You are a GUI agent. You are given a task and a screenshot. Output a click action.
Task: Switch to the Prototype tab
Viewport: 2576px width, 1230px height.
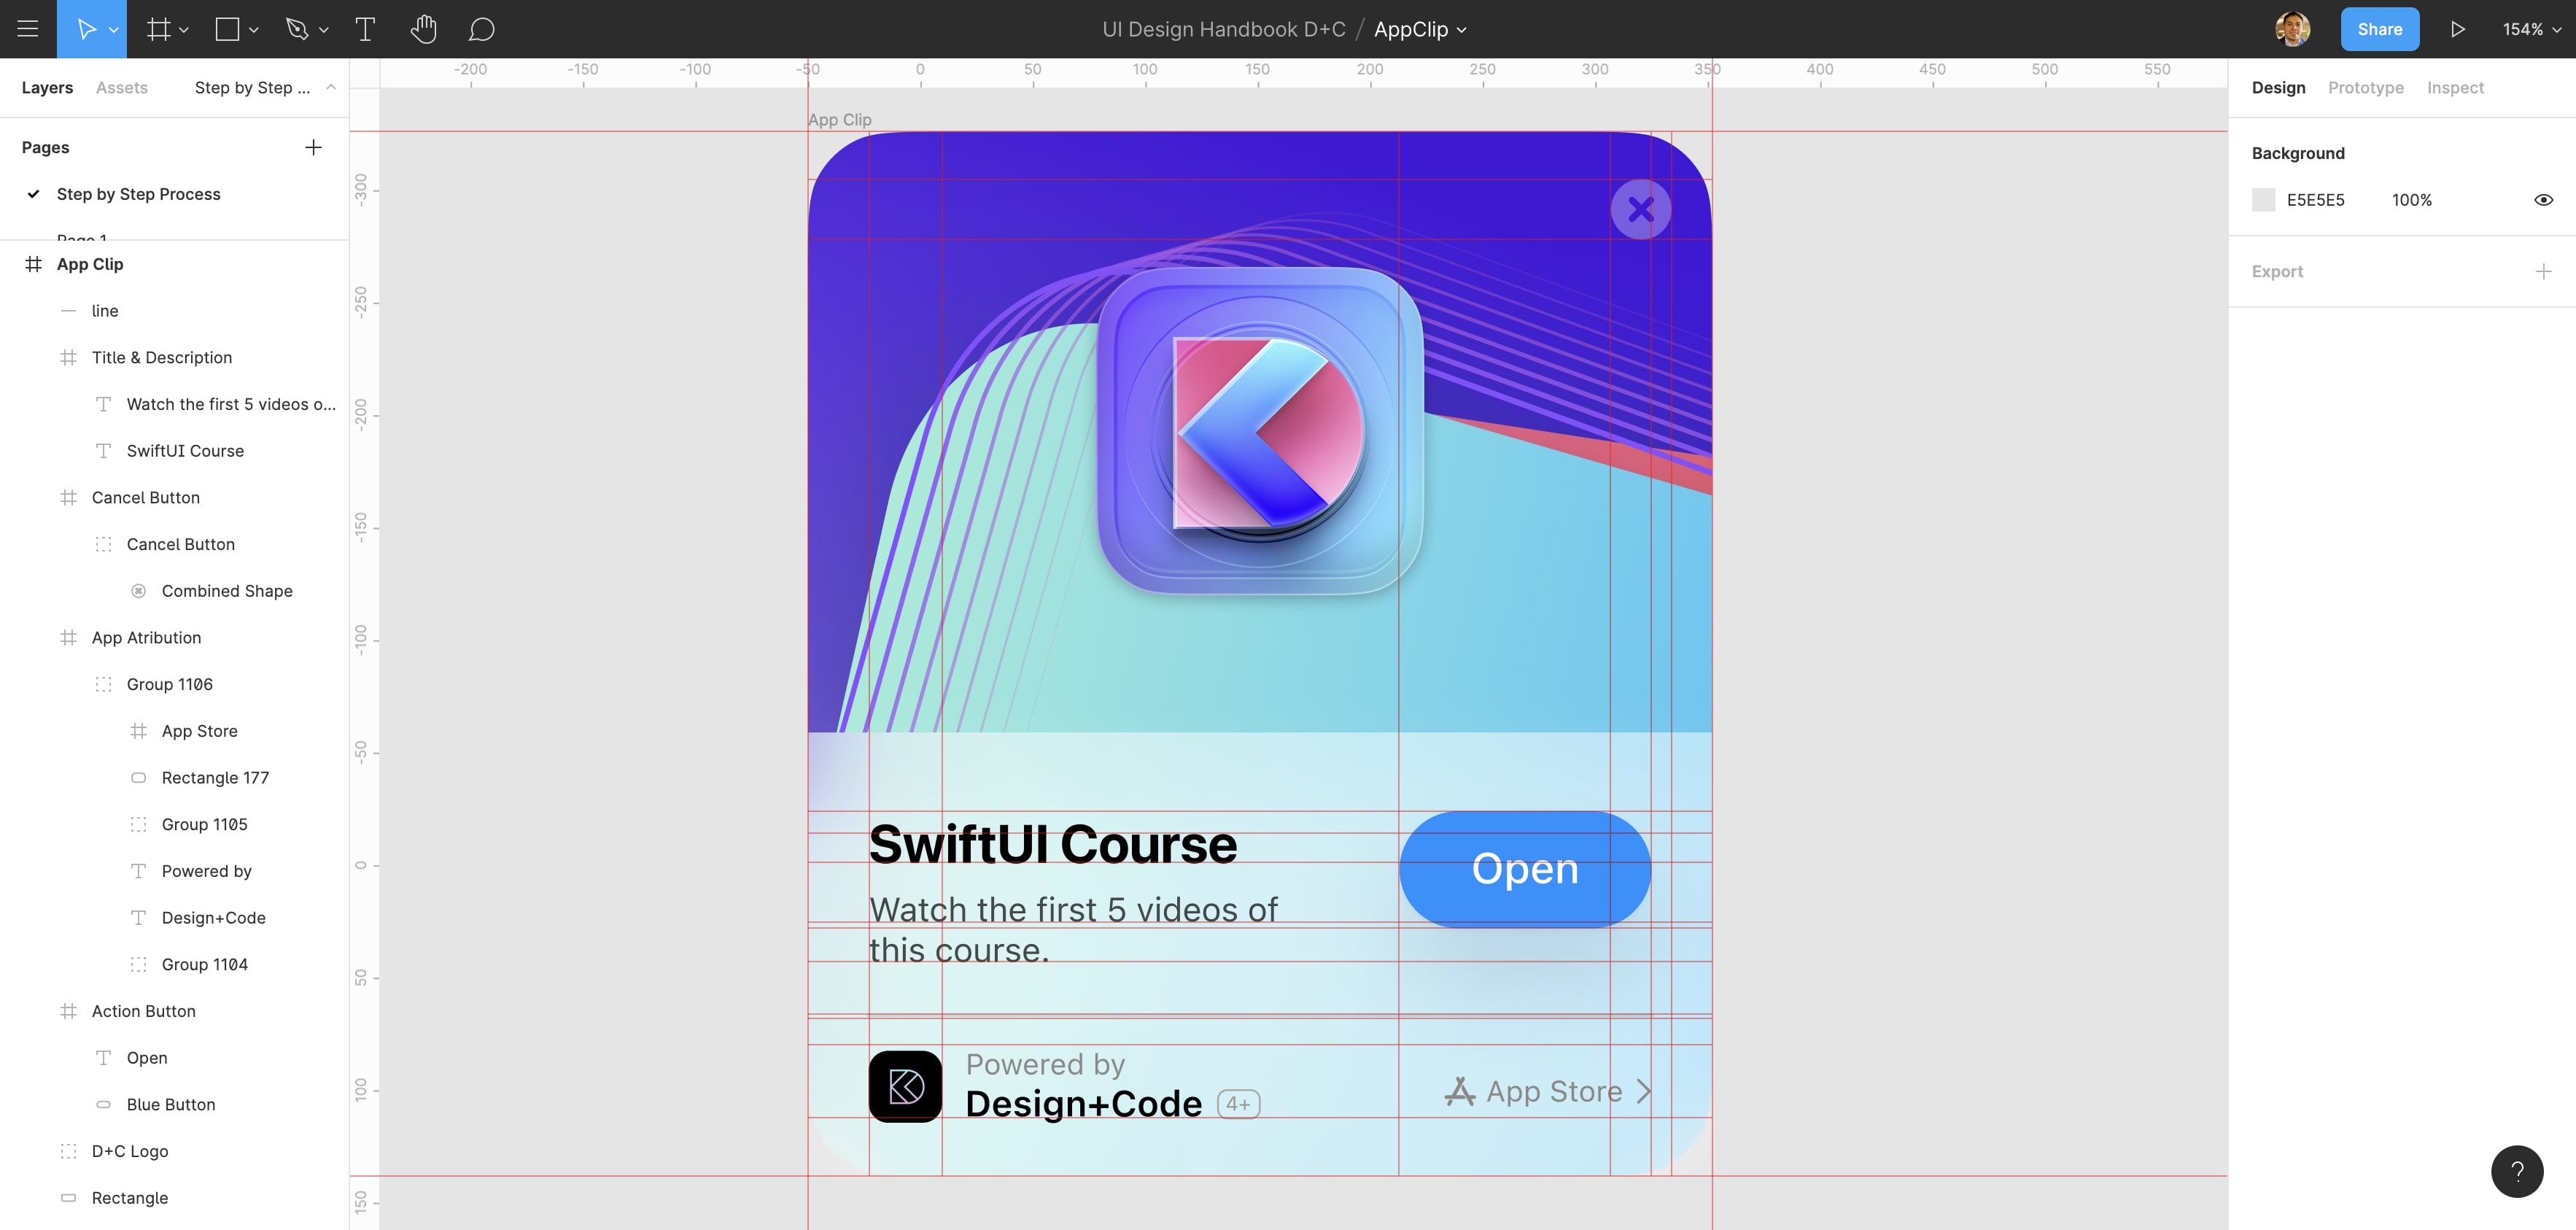(x=2365, y=88)
